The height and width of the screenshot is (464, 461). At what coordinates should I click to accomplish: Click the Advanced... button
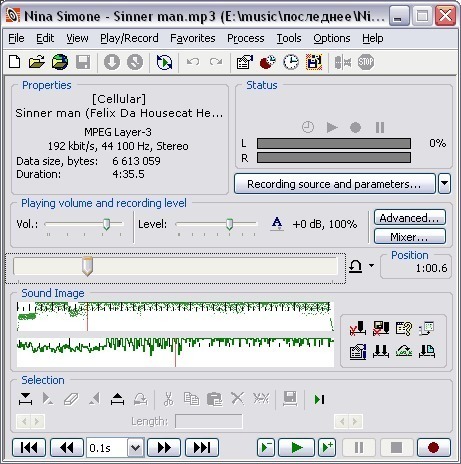pos(410,218)
